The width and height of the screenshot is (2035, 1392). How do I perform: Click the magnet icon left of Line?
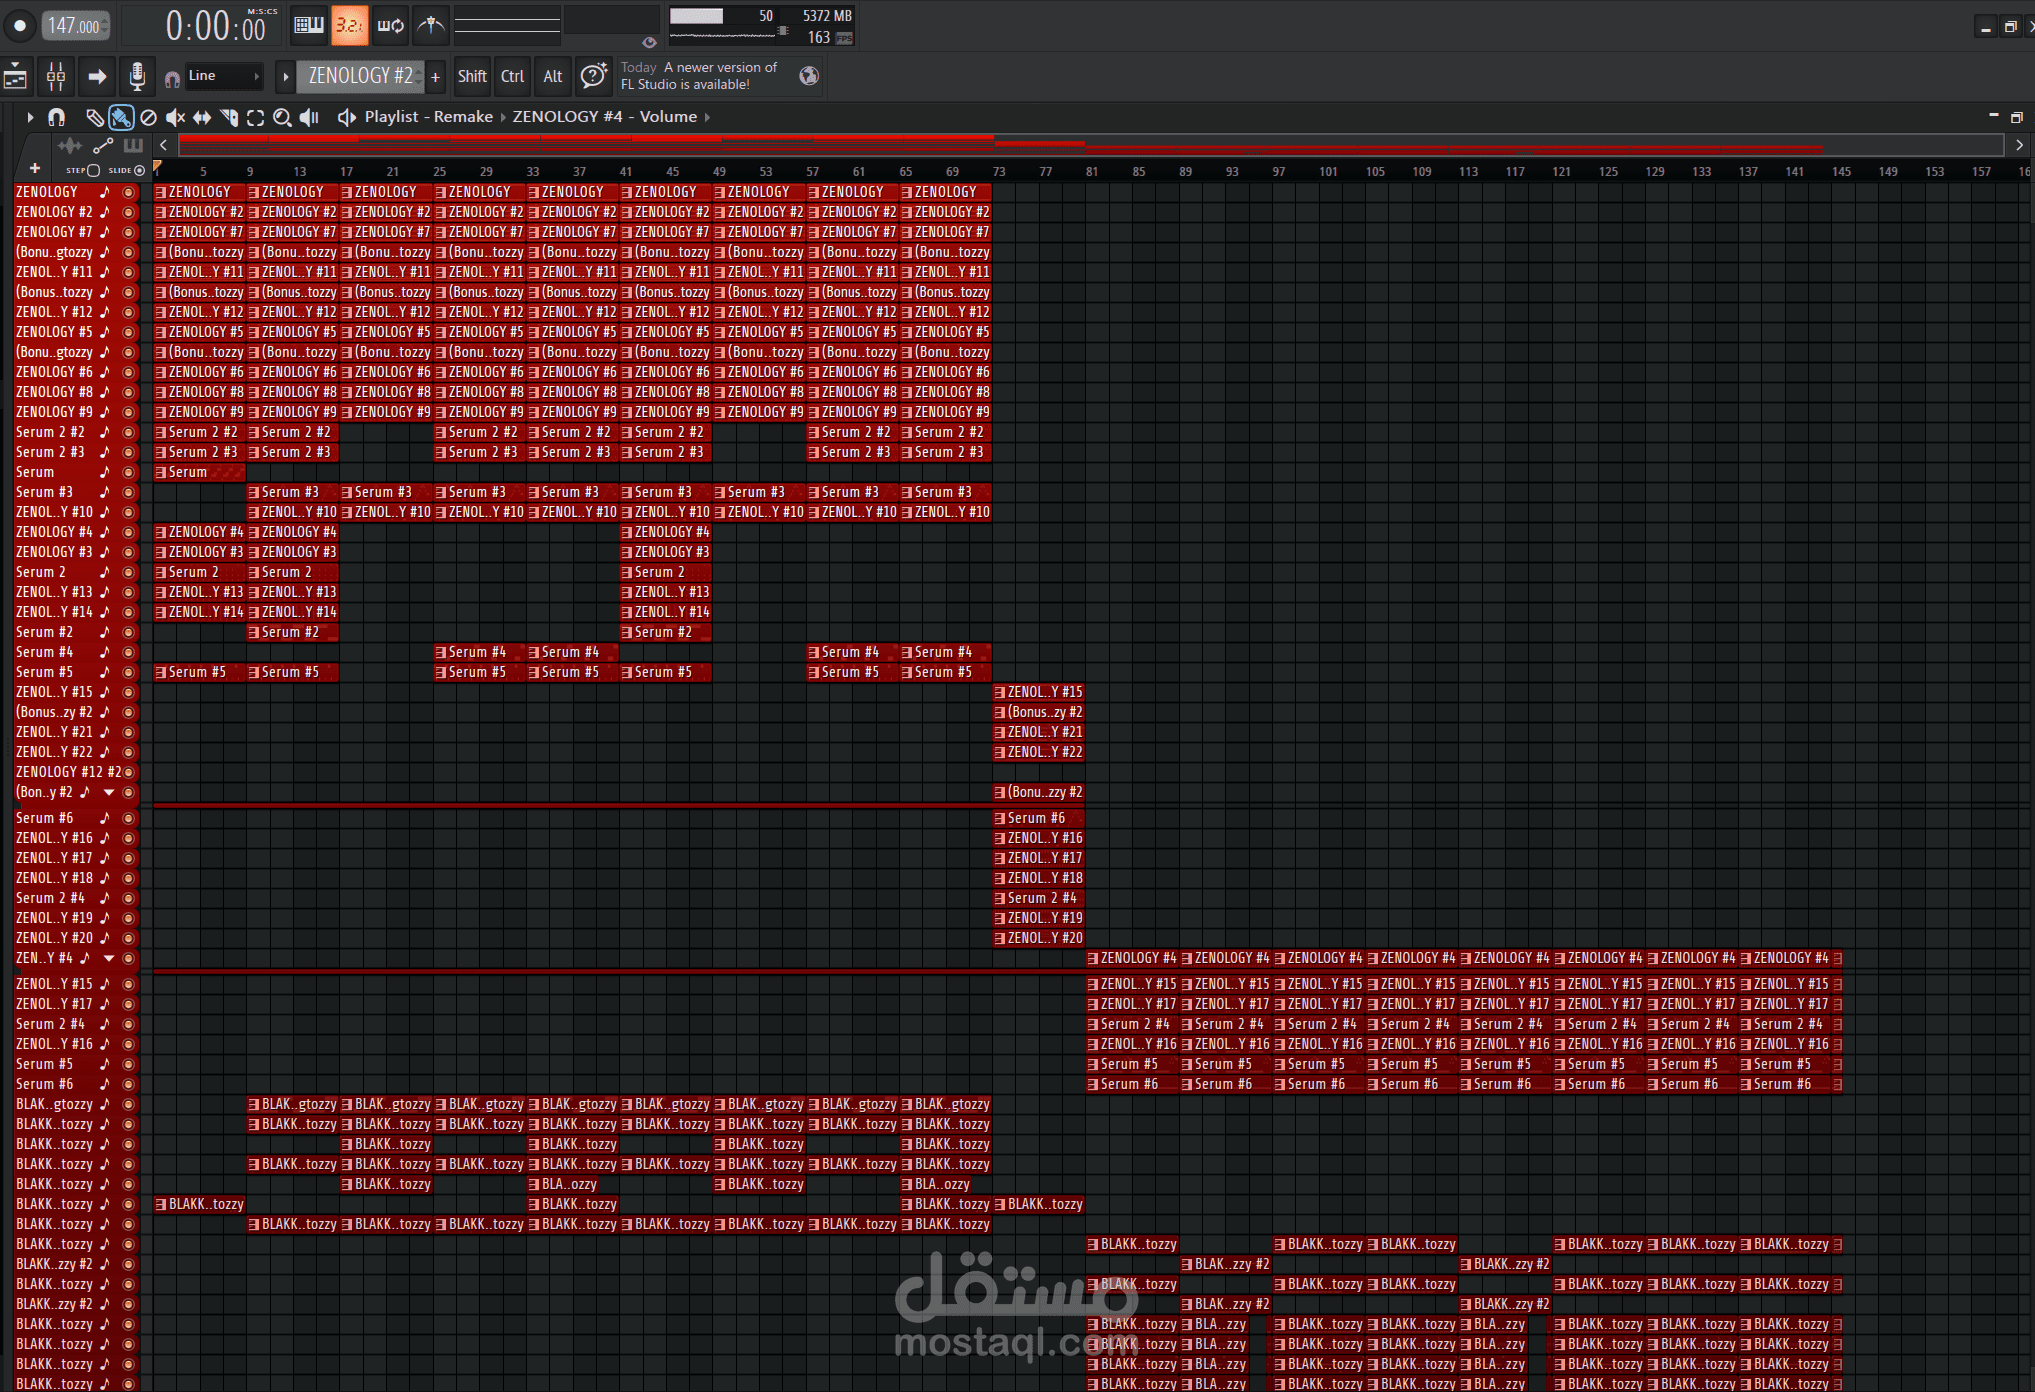[172, 78]
